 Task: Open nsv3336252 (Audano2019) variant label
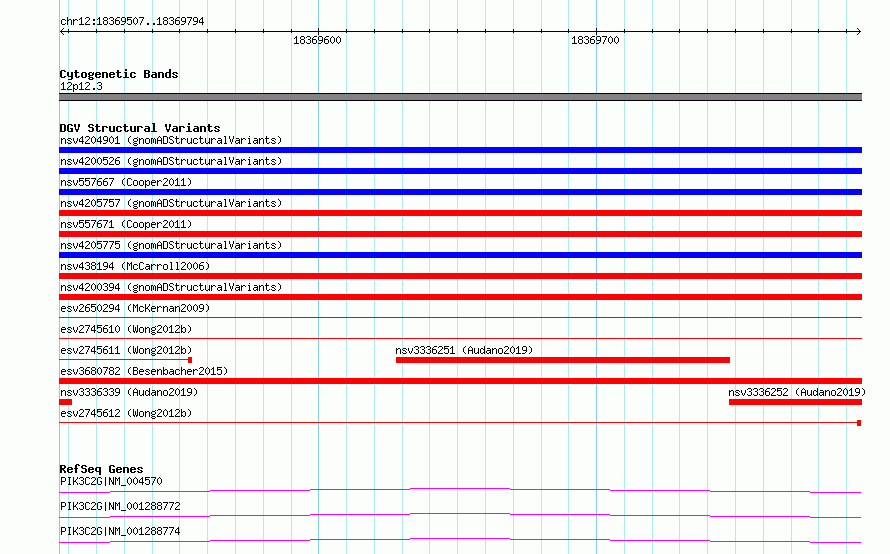coord(797,392)
